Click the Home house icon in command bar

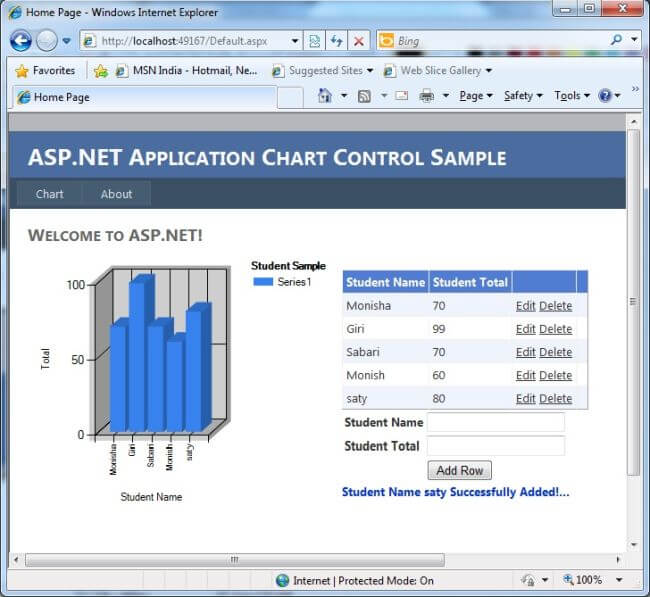click(x=325, y=96)
